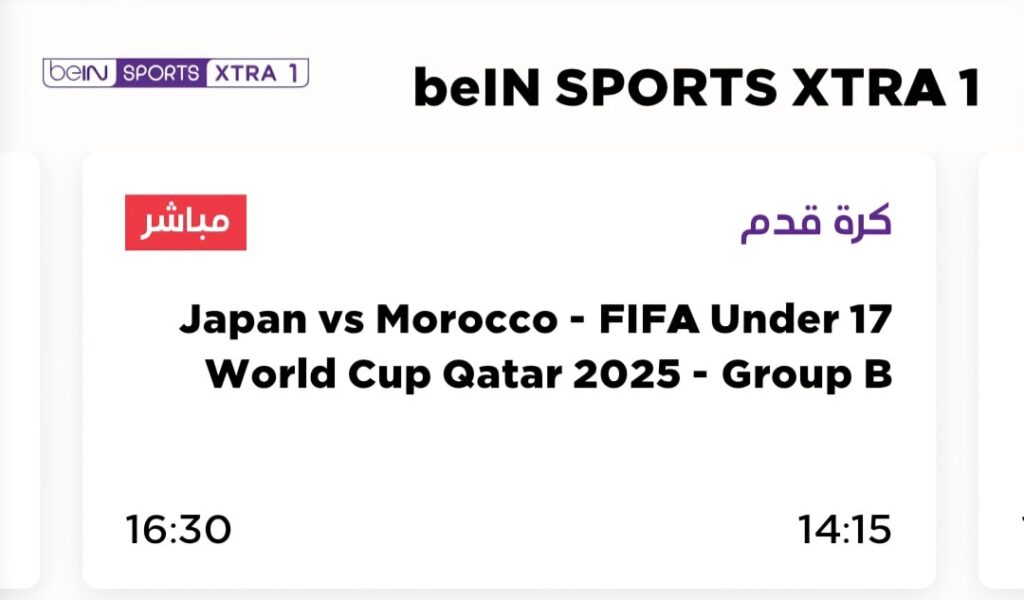Tap SPORTS in the large channel heading

[665, 89]
